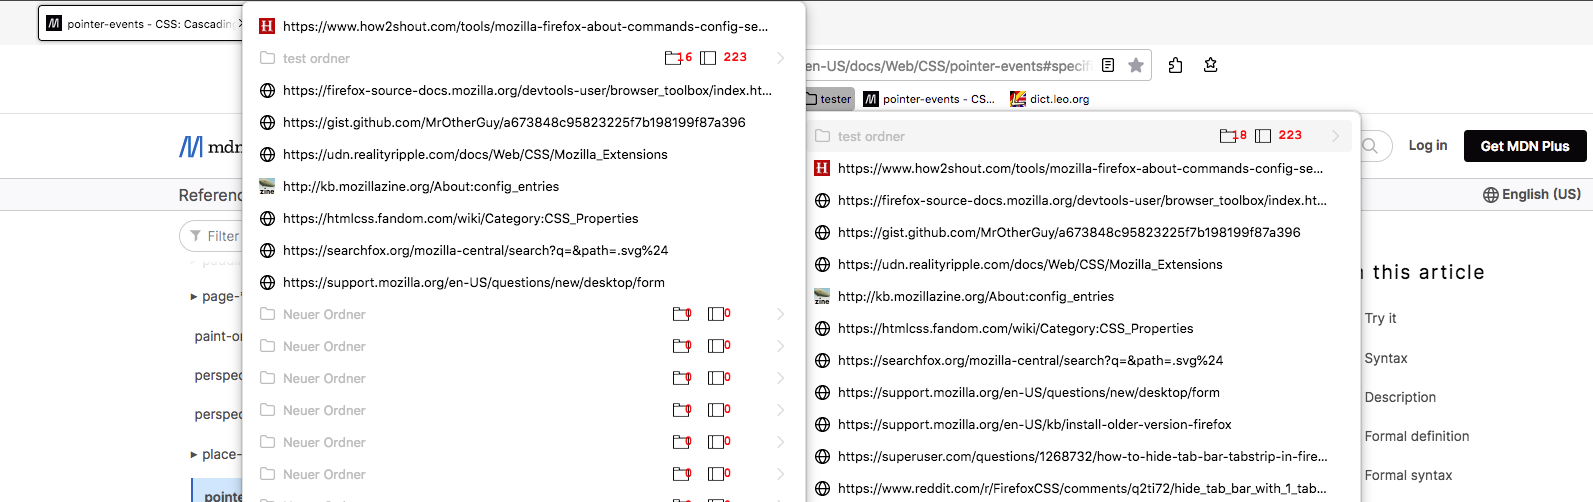Image resolution: width=1593 pixels, height=502 pixels.
Task: Click the star-tray toolbar icon beside extensions
Action: [x=1210, y=65]
